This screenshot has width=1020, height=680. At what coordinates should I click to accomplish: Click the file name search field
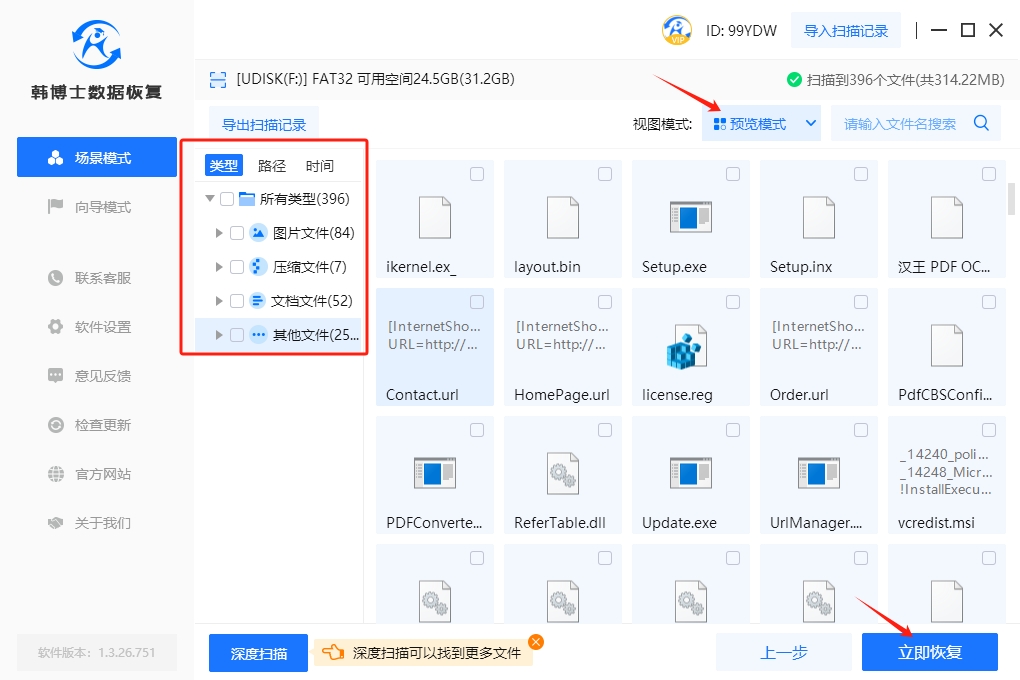(x=899, y=124)
